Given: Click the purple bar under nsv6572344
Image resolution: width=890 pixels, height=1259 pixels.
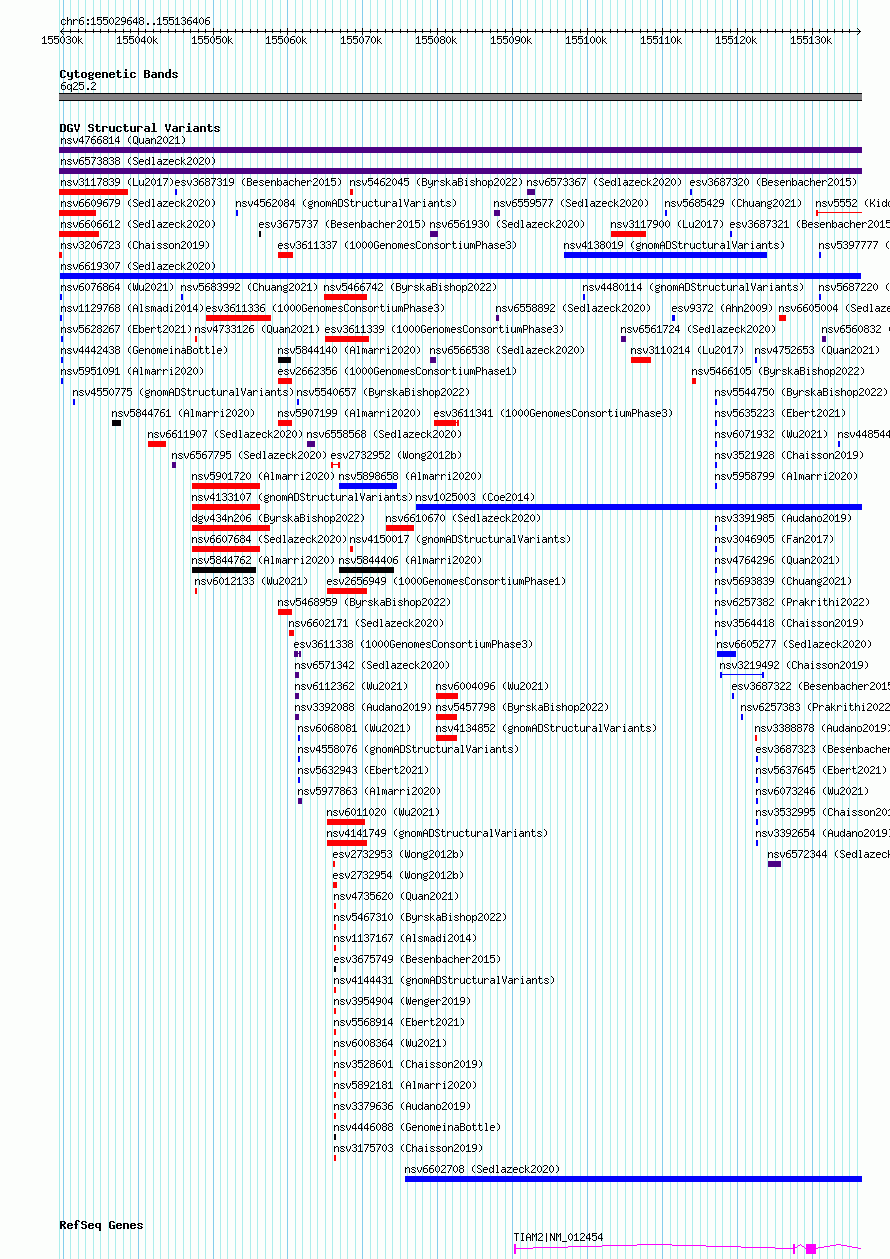Looking at the screenshot, I should 775,864.
